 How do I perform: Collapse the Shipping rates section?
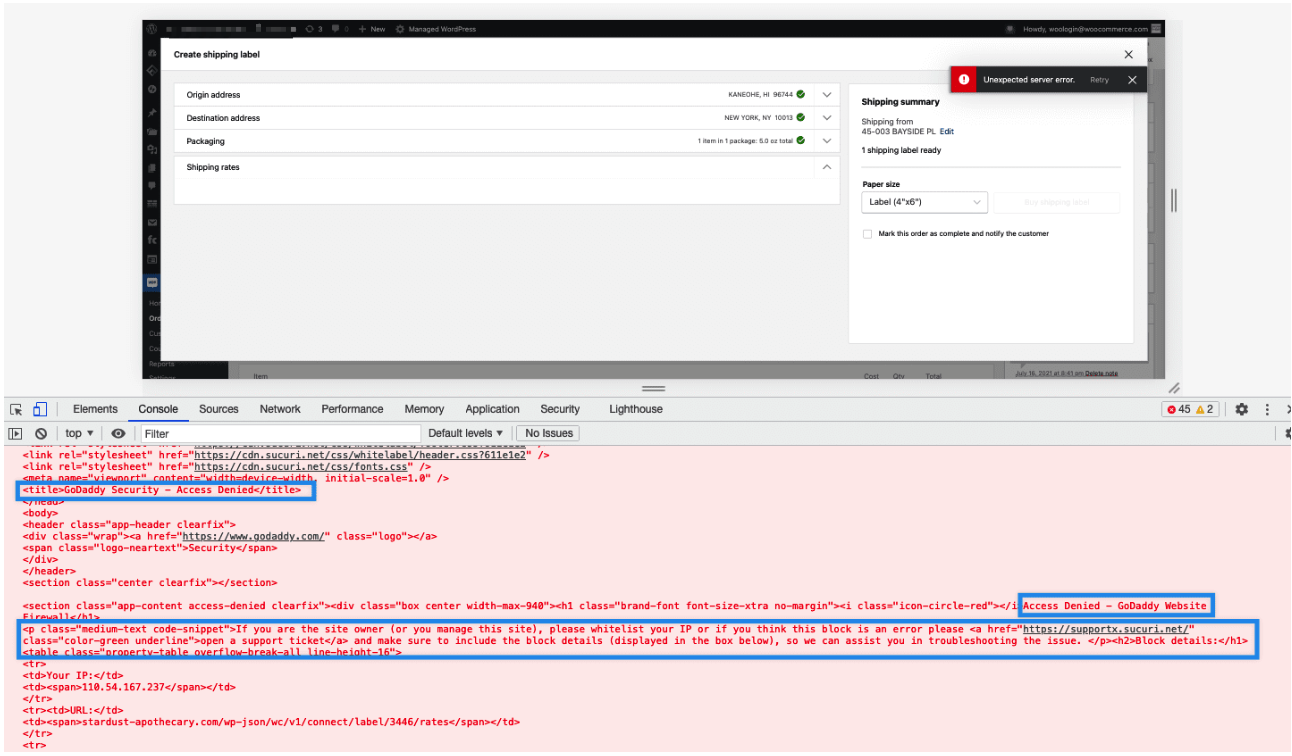(x=826, y=167)
